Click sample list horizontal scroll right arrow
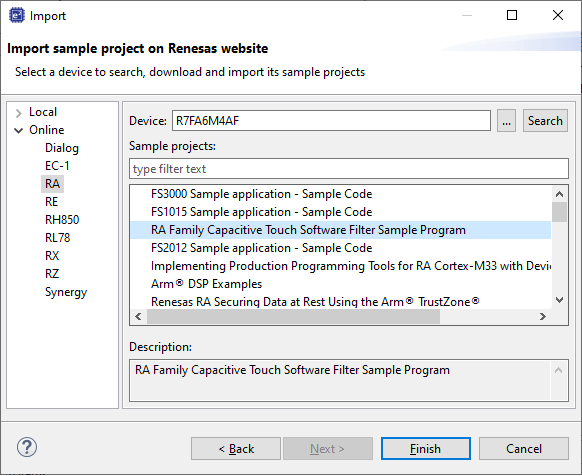This screenshot has width=582, height=476. point(543,316)
